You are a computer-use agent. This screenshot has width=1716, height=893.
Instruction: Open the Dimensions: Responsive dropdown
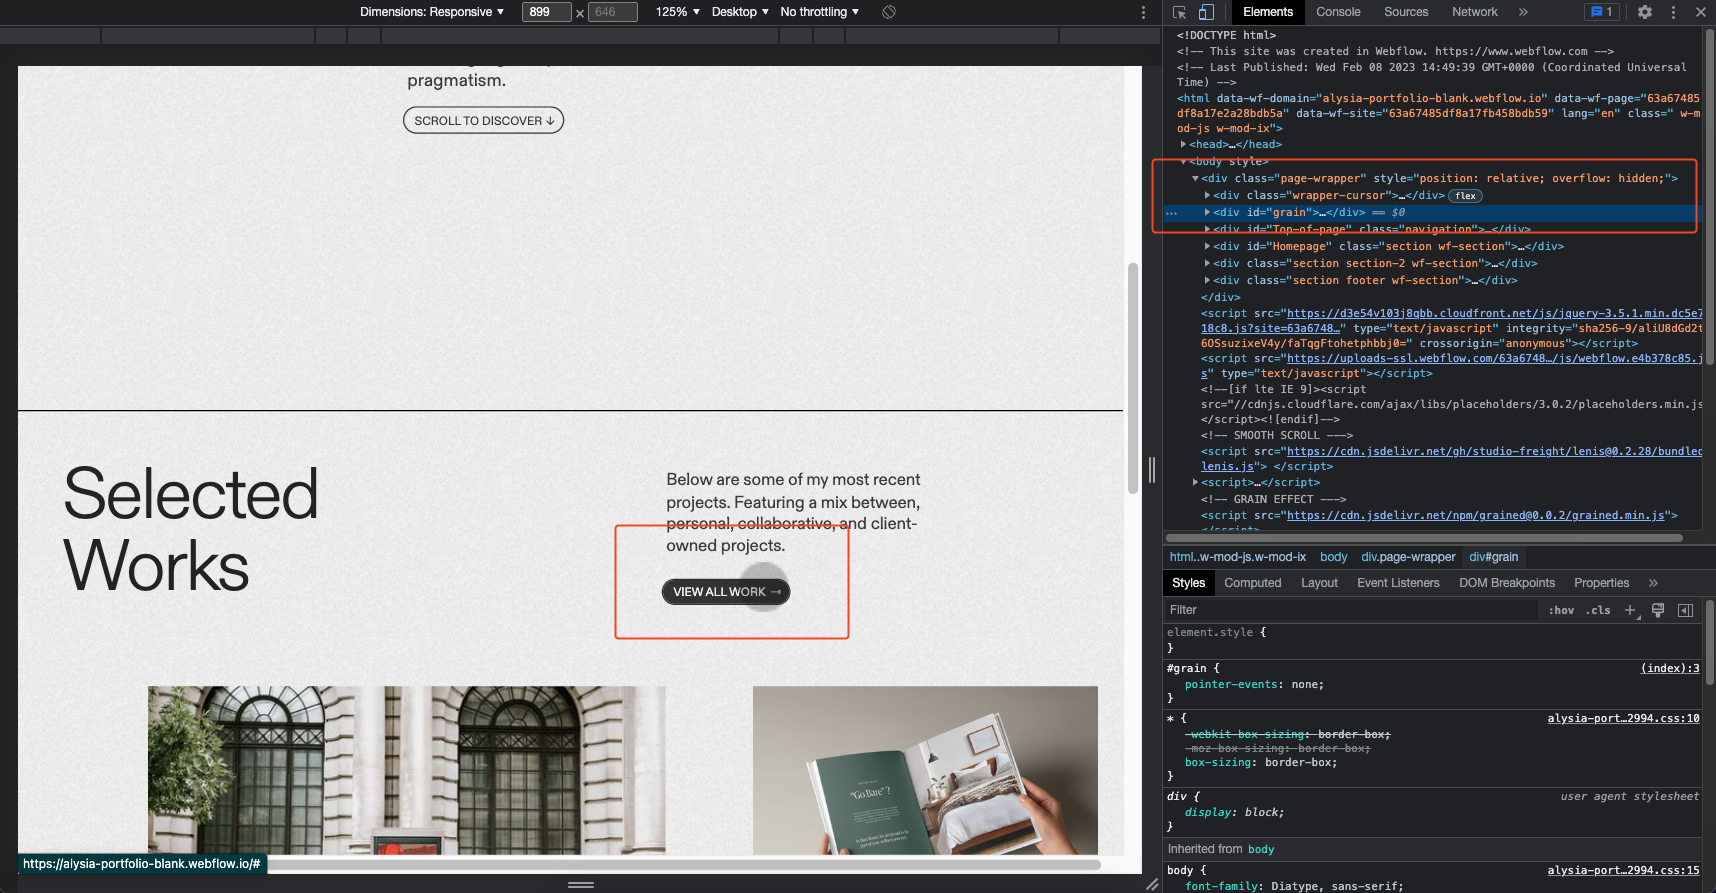(x=432, y=12)
